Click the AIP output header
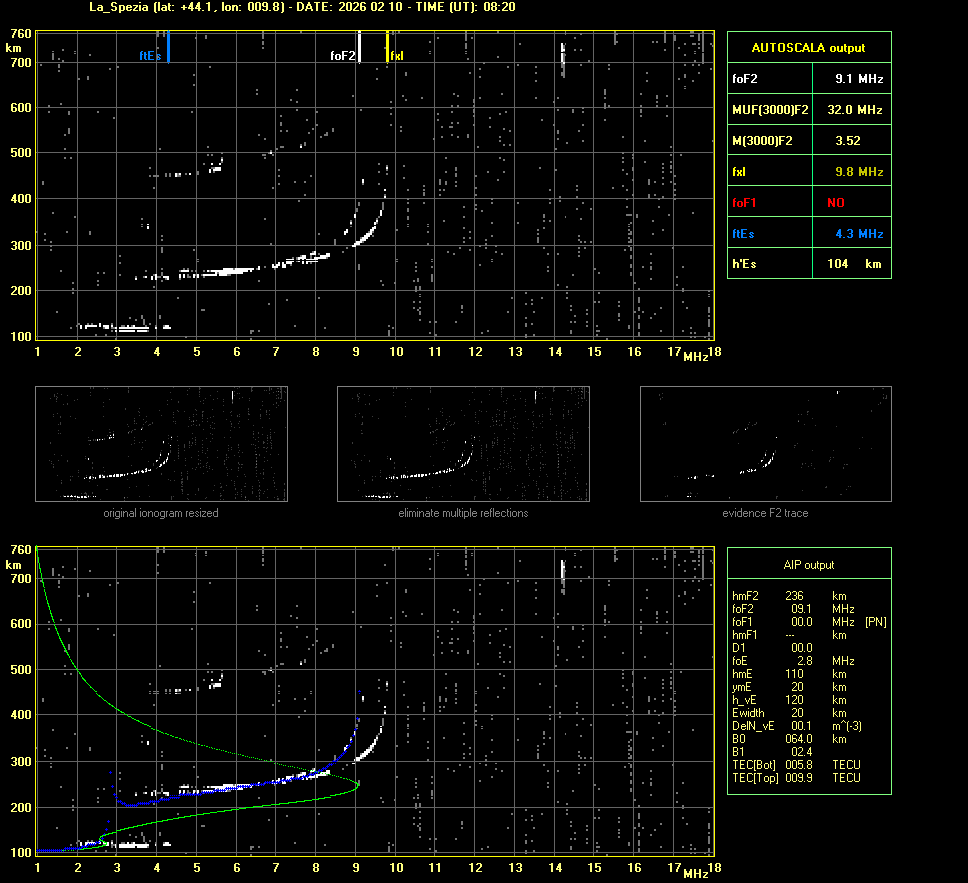The image size is (968, 883). point(808,565)
